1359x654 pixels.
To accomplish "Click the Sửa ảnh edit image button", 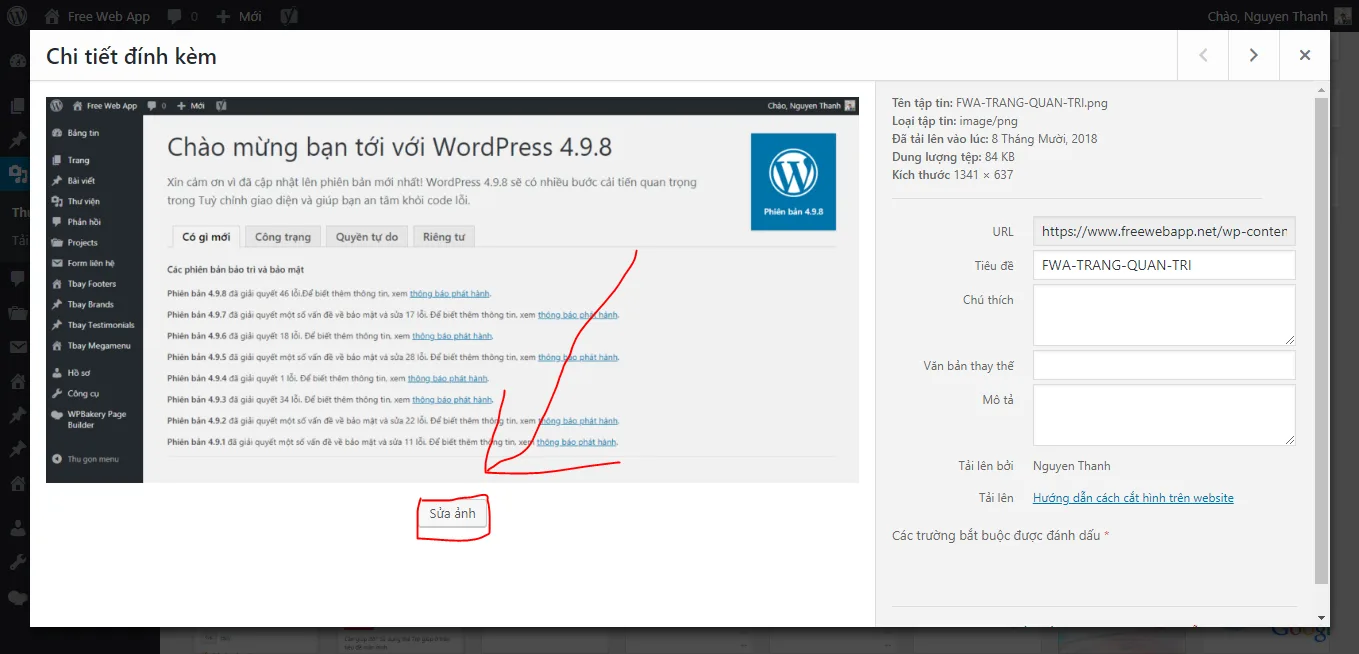I will [453, 514].
